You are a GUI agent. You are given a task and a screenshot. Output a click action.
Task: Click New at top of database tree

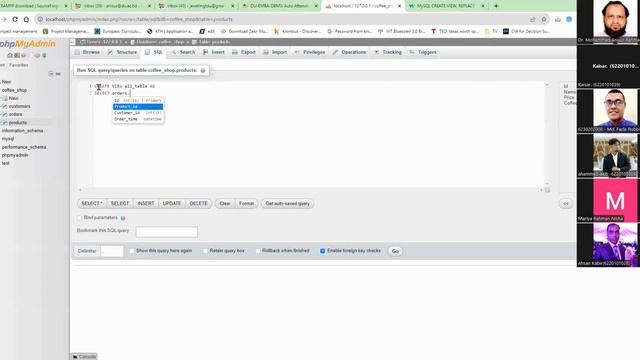[7, 82]
